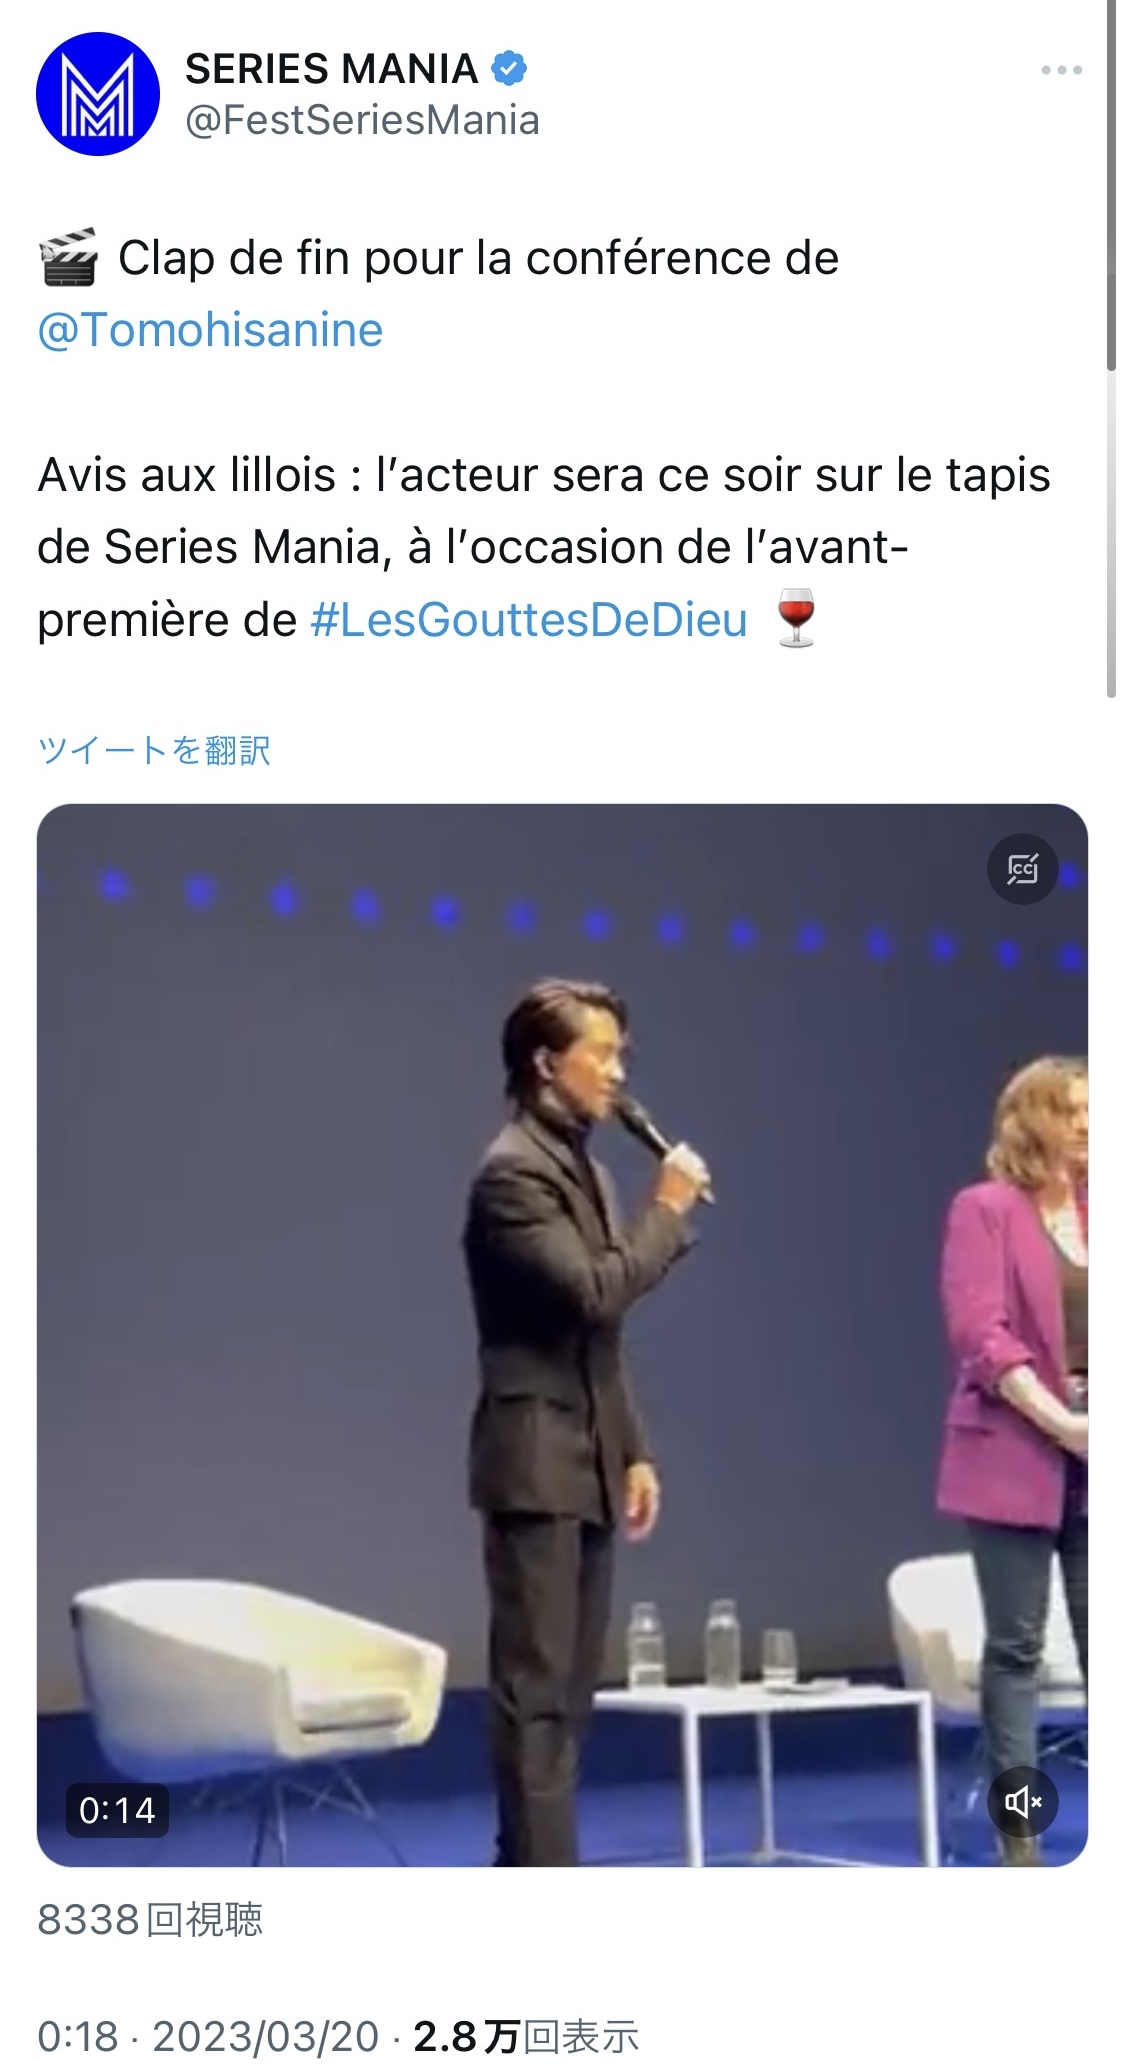Play the conference video thumbnail
This screenshot has width=1125, height=2071.
pos(562,1335)
